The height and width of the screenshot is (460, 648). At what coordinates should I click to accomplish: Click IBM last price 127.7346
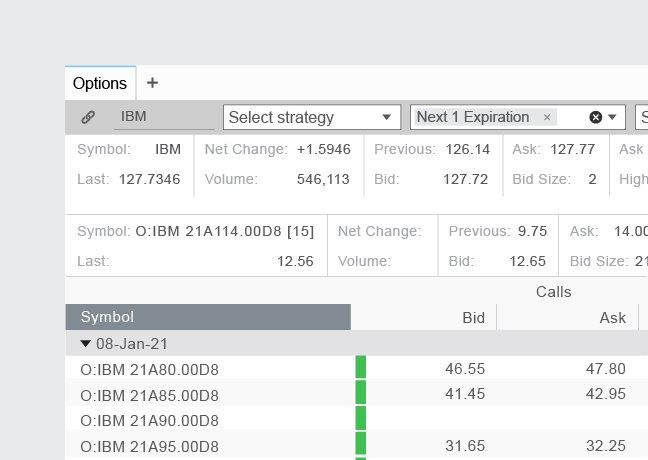pos(150,179)
